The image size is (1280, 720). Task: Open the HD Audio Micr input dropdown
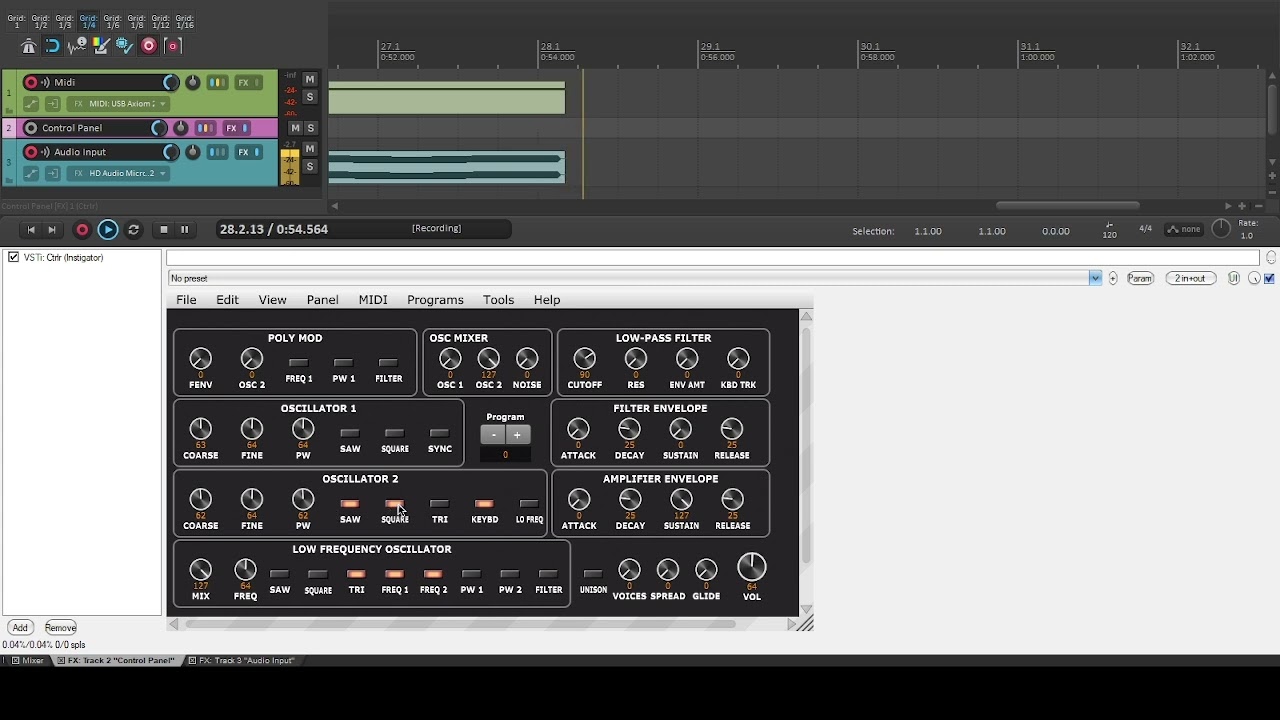(x=120, y=174)
